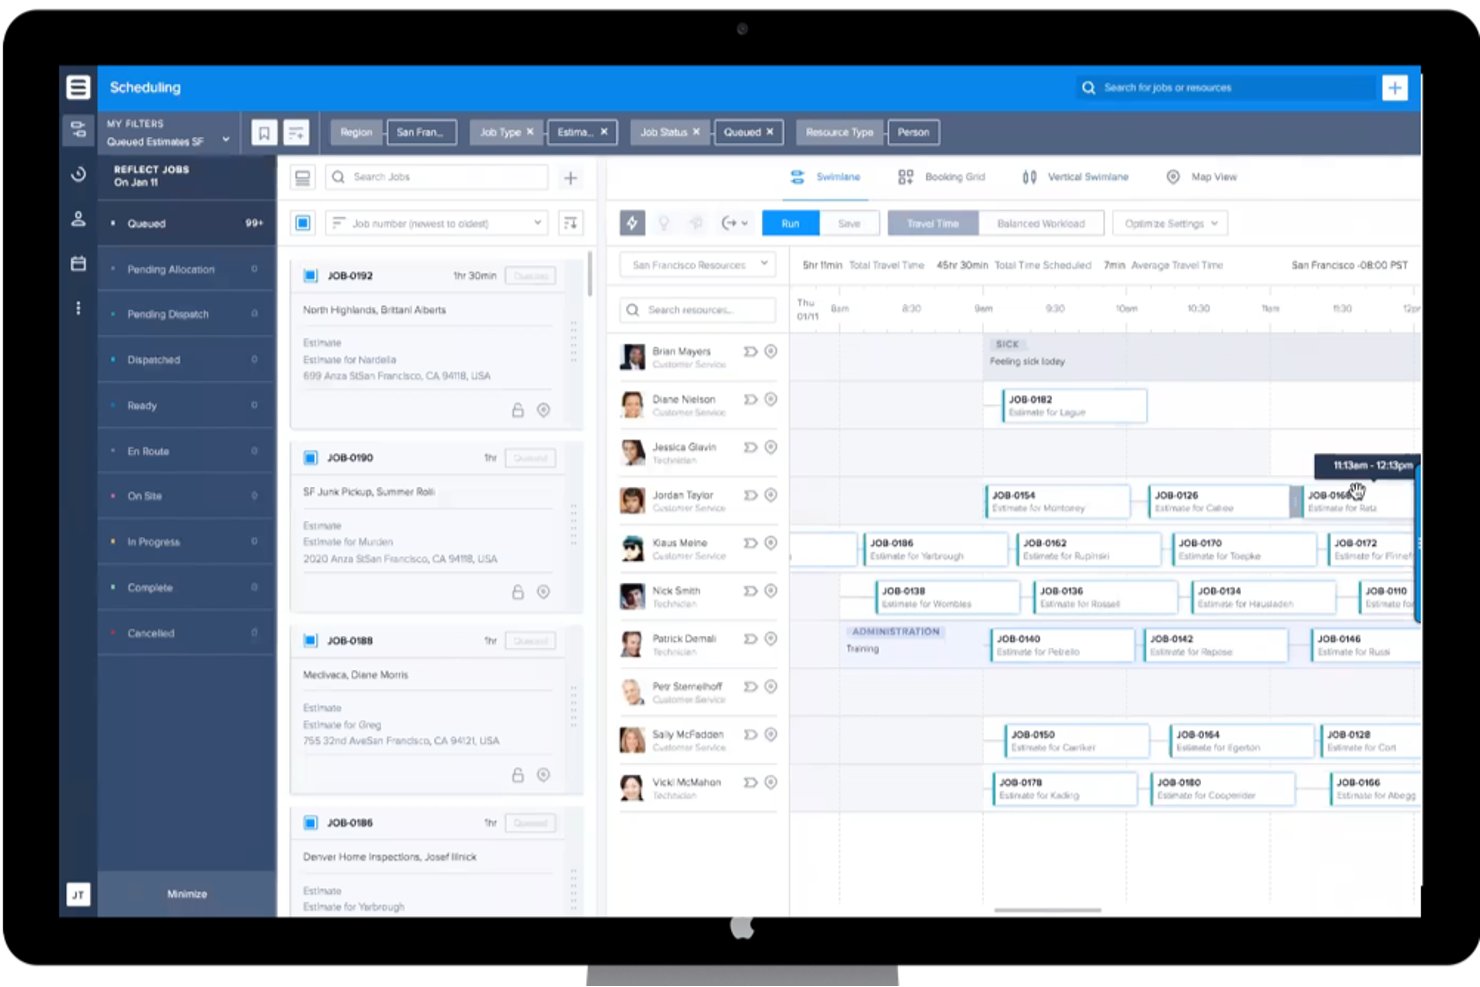Click the sort direction icon beside sort dropdown
Image resolution: width=1480 pixels, height=987 pixels.
(x=570, y=223)
